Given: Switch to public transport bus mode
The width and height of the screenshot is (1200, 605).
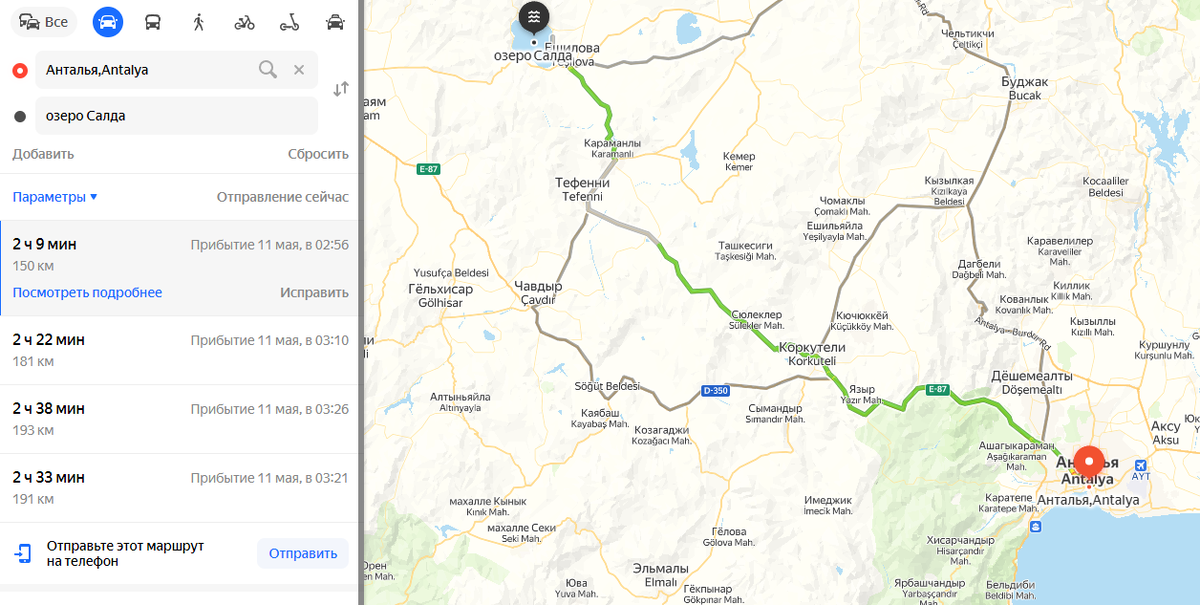Looking at the screenshot, I should tap(153, 22).
